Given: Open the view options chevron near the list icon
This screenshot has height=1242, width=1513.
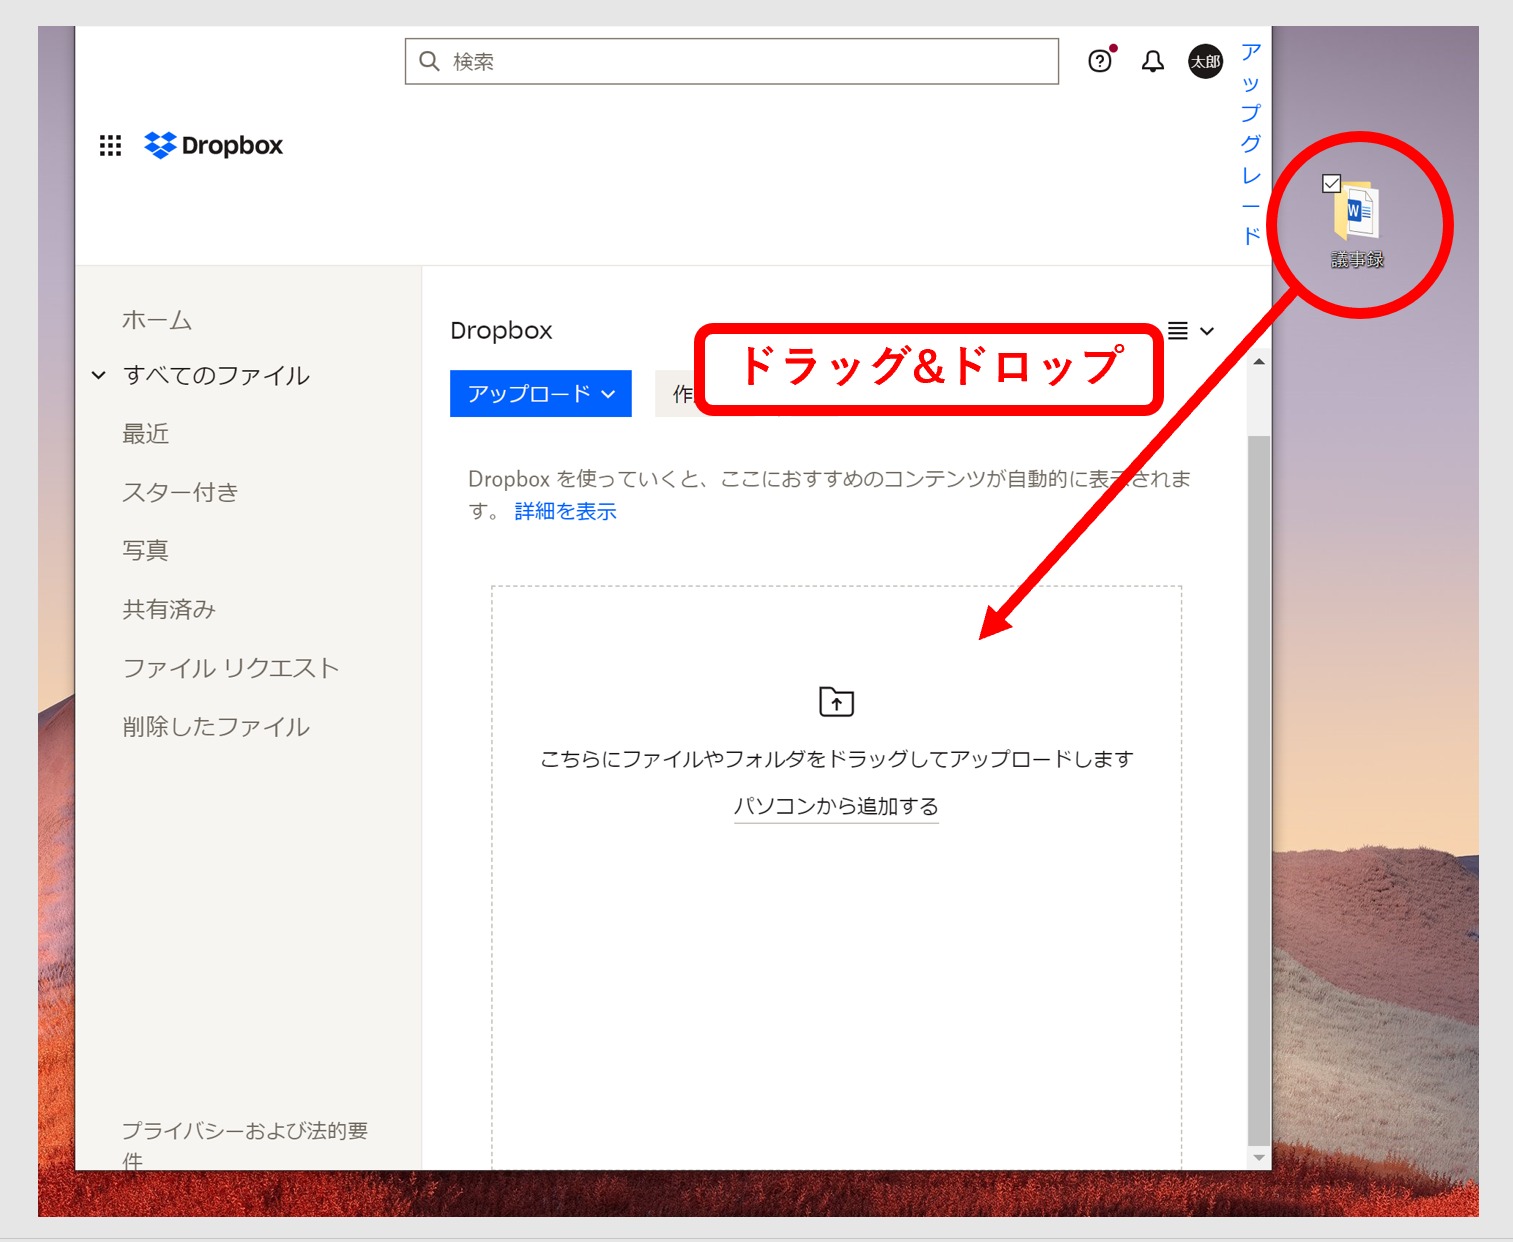Looking at the screenshot, I should (x=1207, y=330).
